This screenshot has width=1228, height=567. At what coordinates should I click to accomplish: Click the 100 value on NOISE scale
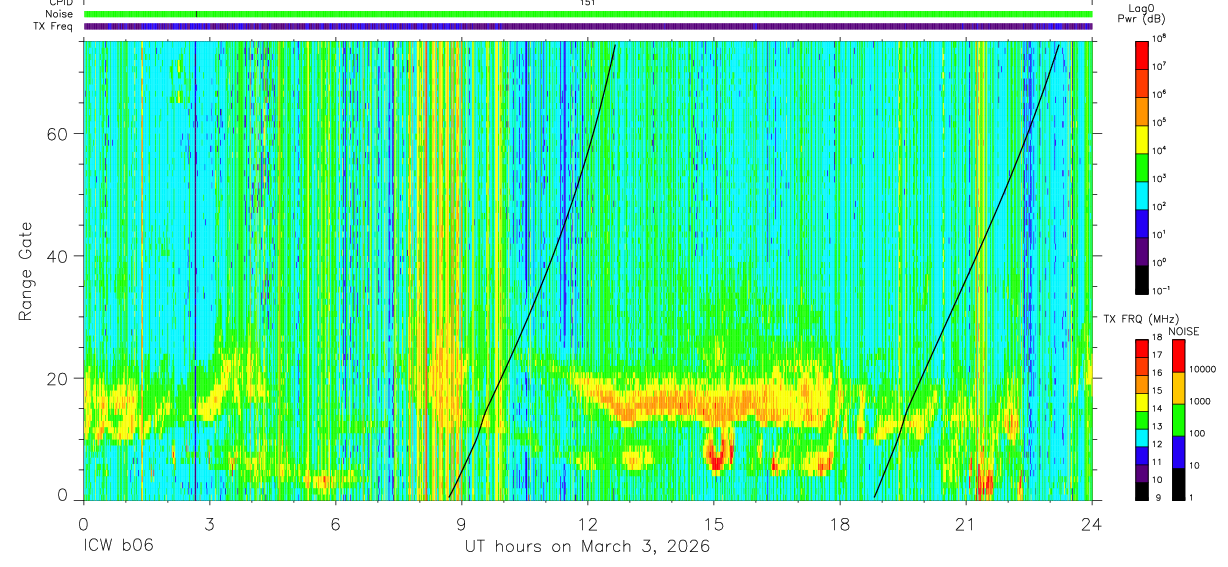click(1197, 435)
